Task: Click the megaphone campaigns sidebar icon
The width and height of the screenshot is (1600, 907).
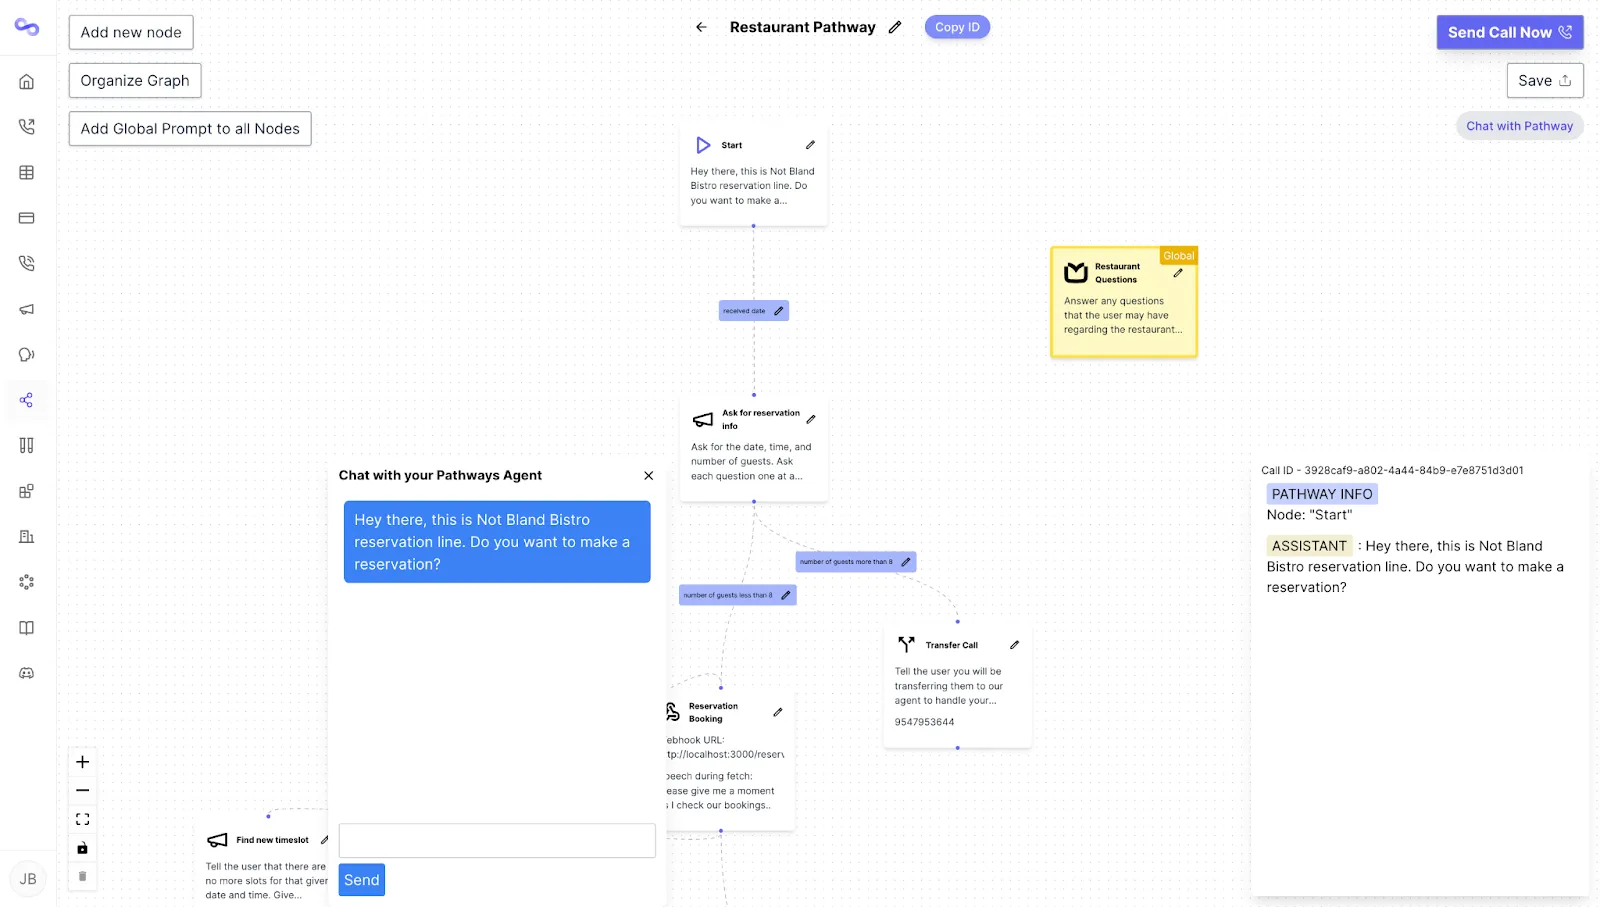Action: (x=27, y=309)
